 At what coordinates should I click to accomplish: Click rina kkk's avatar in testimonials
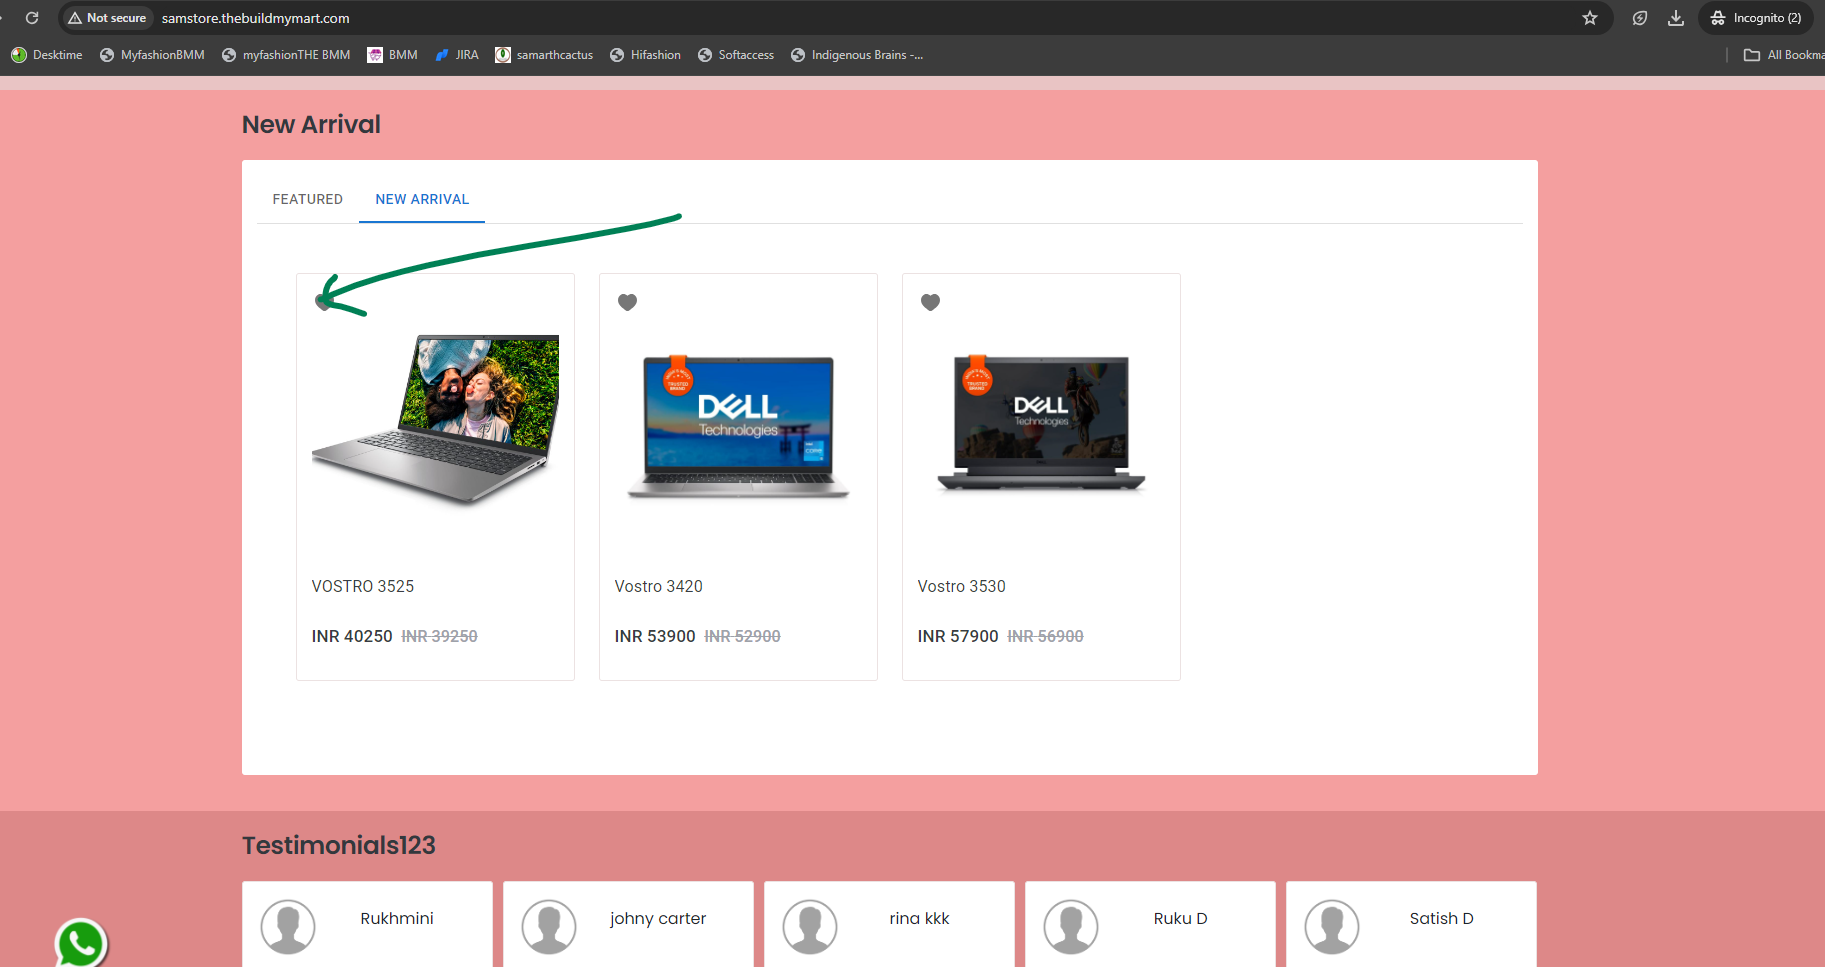810,927
